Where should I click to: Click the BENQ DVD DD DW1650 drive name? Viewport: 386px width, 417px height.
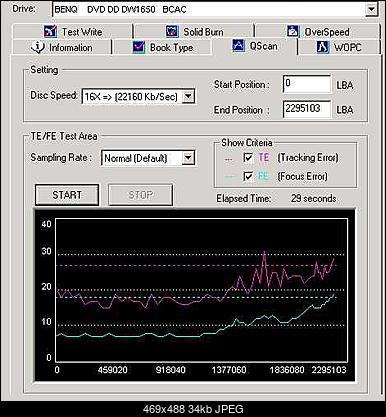click(120, 9)
